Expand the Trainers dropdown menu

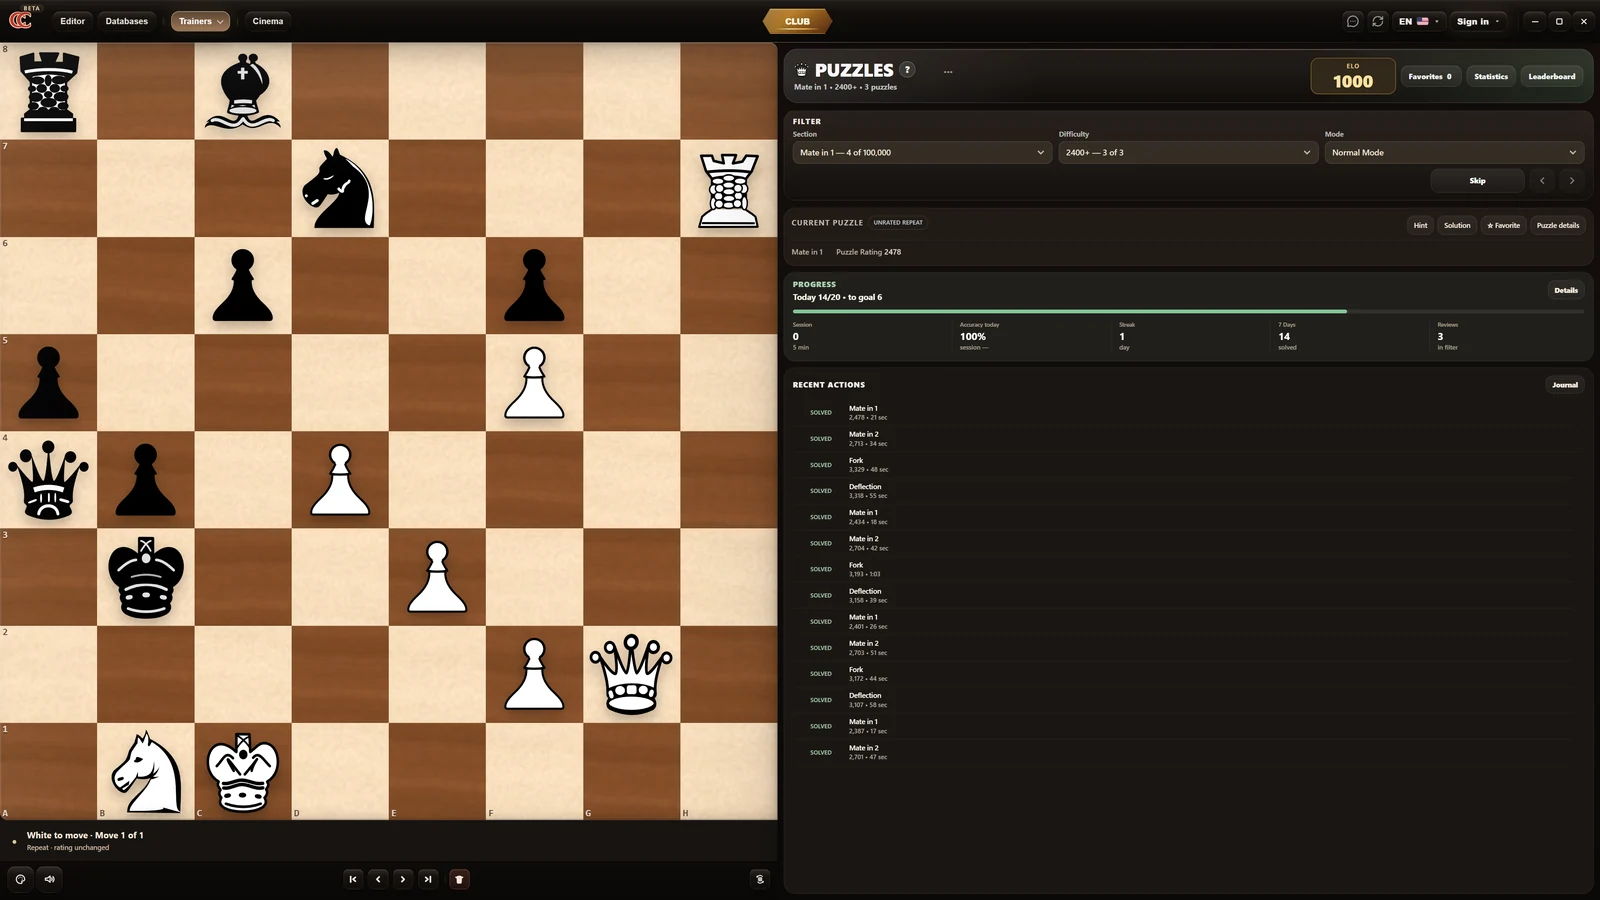click(200, 21)
